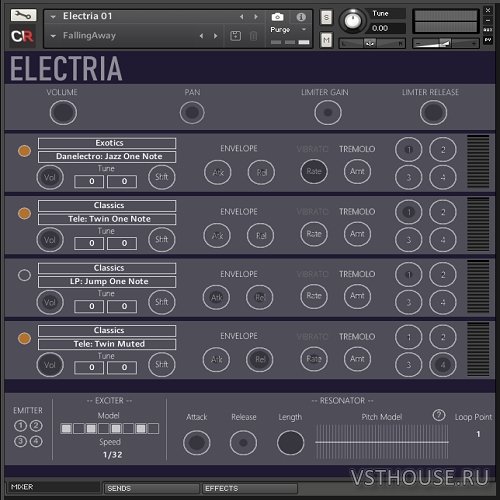Click the header Tune value 0.00

(x=380, y=28)
